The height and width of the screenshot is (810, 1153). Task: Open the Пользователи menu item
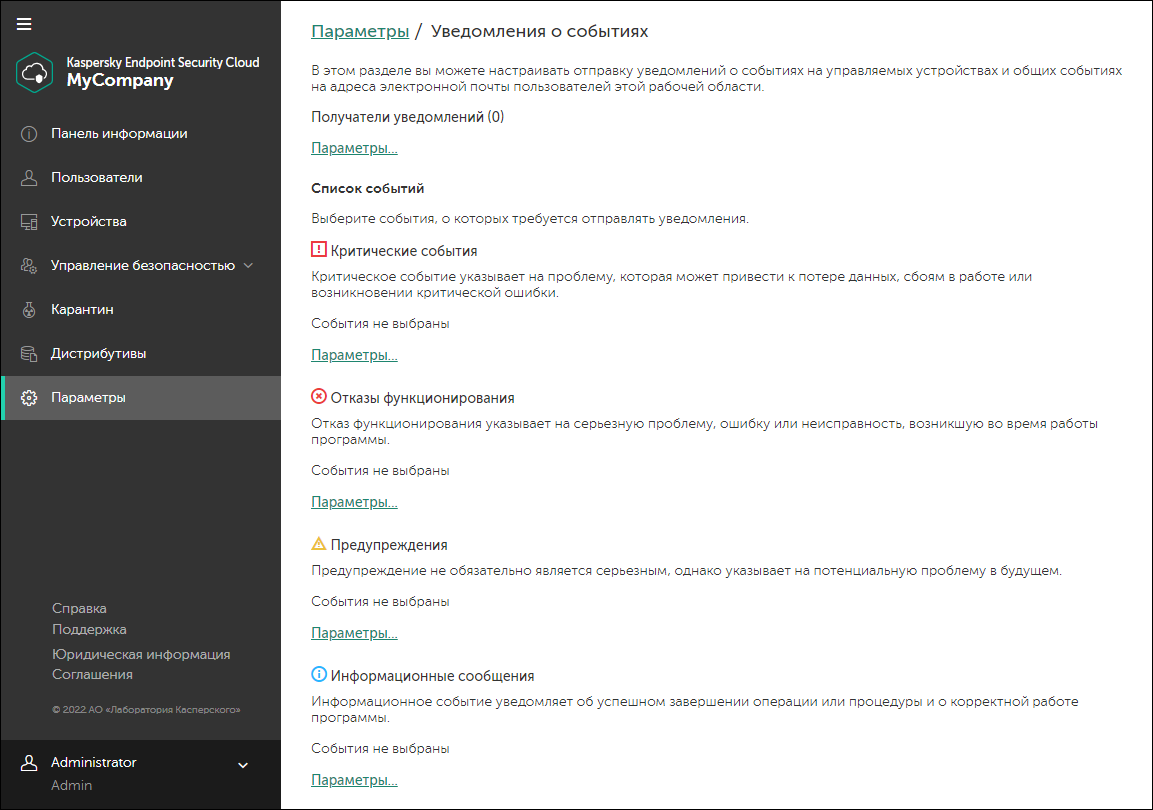[97, 178]
